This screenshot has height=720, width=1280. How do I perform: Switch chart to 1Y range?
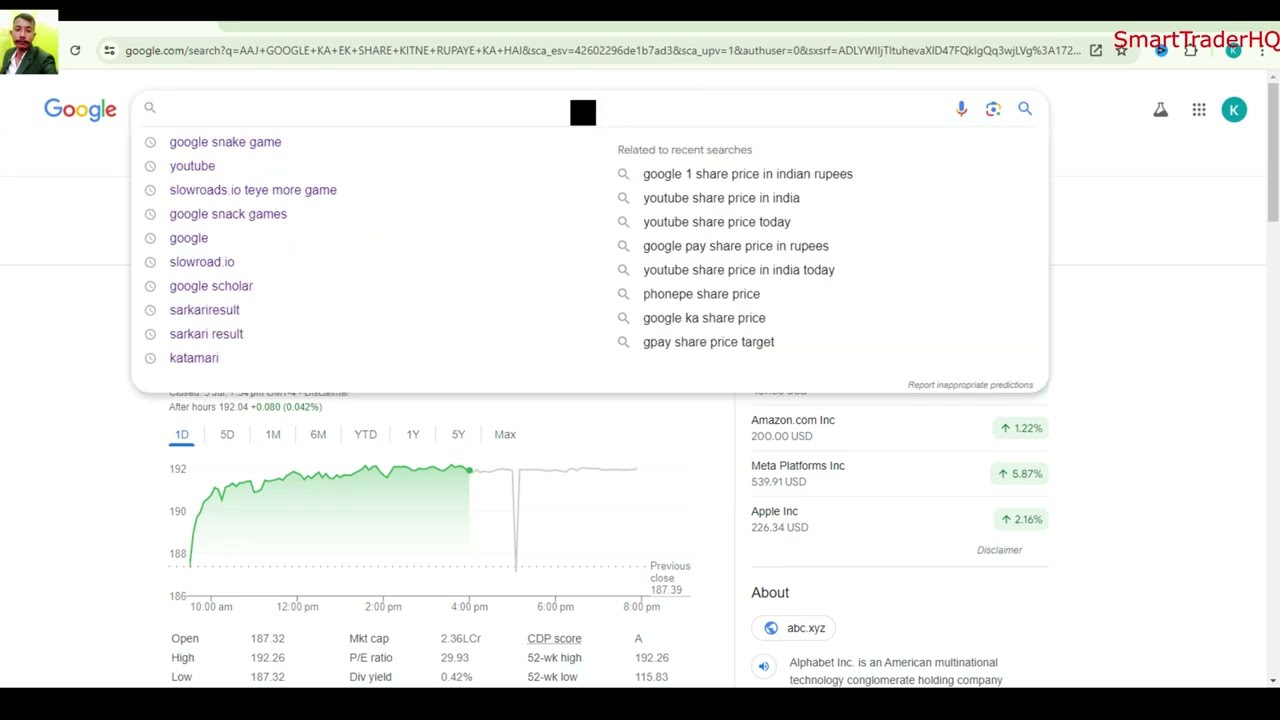click(413, 435)
